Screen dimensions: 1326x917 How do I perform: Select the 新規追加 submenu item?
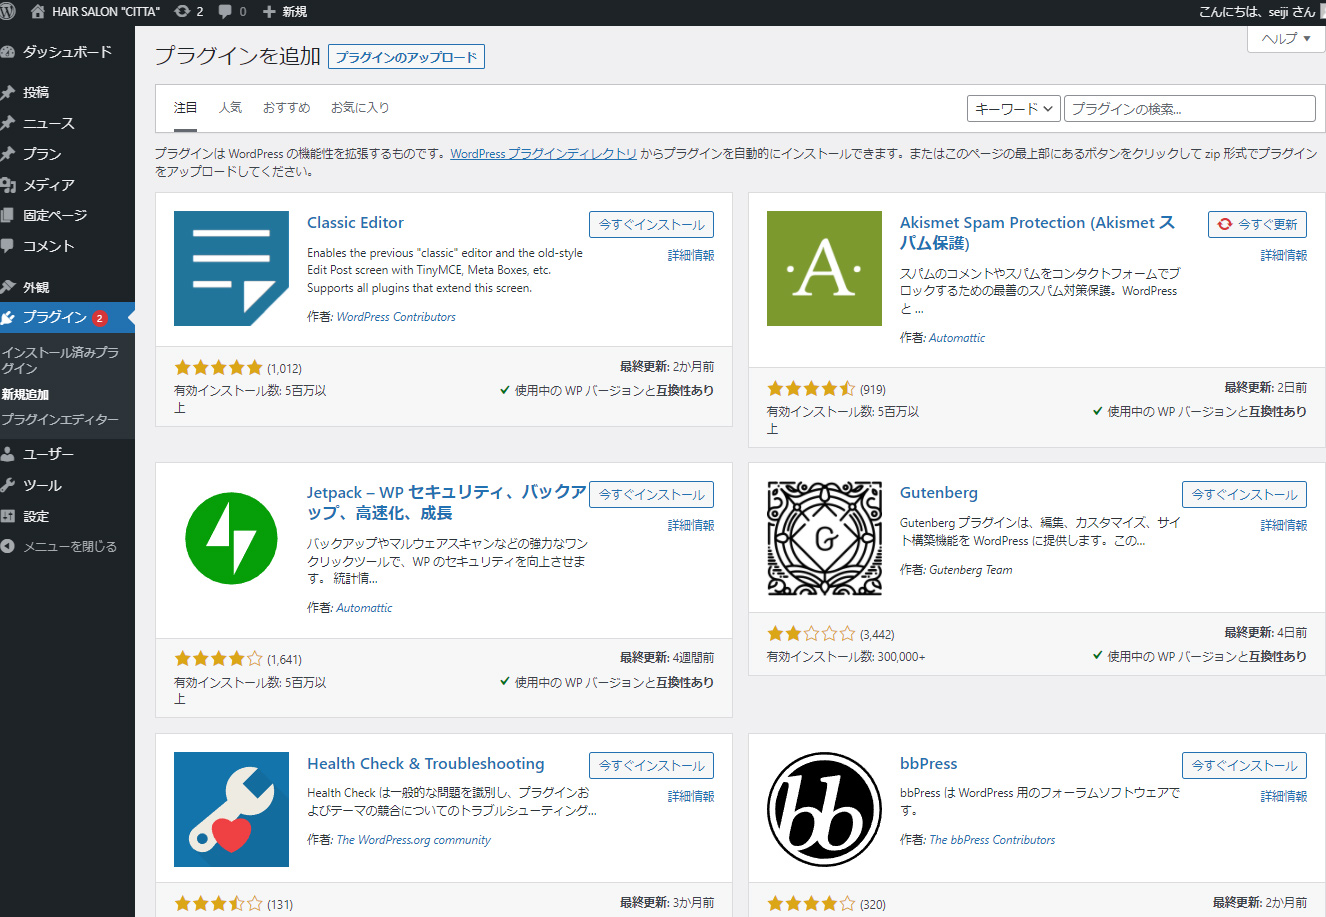26,394
